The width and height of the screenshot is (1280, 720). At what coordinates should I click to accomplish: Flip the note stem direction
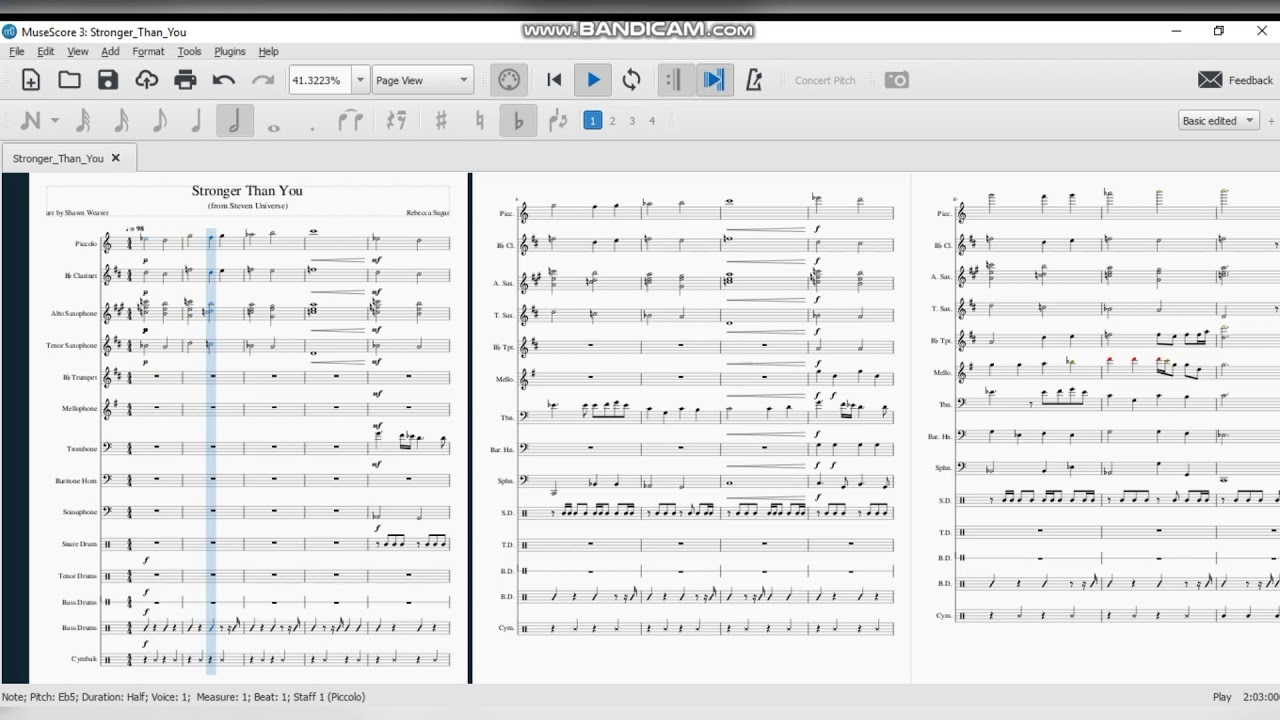tap(558, 121)
